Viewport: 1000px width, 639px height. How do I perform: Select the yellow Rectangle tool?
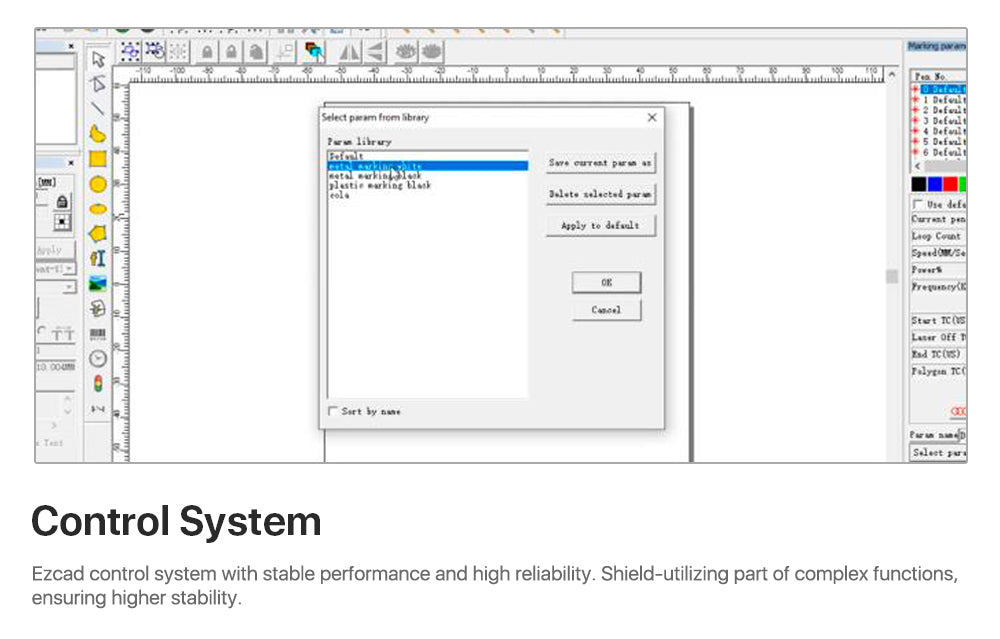98,159
